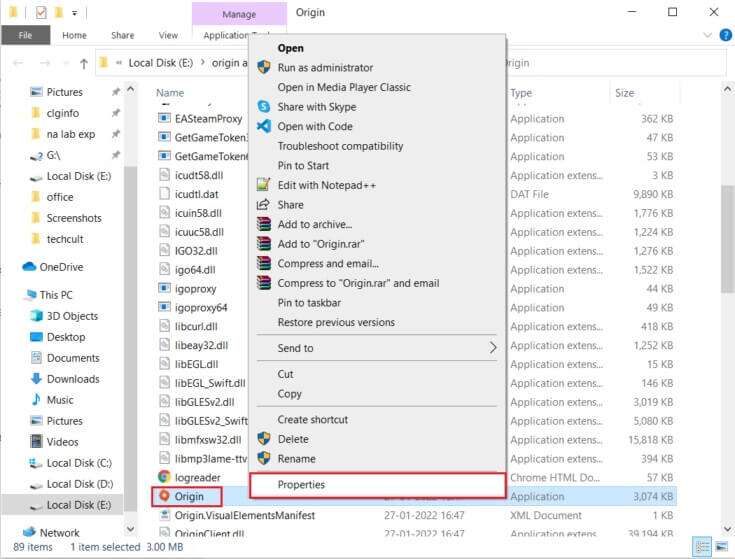Expand the ribbon with the chevron
The width and height of the screenshot is (735, 559).
[x=707, y=35]
